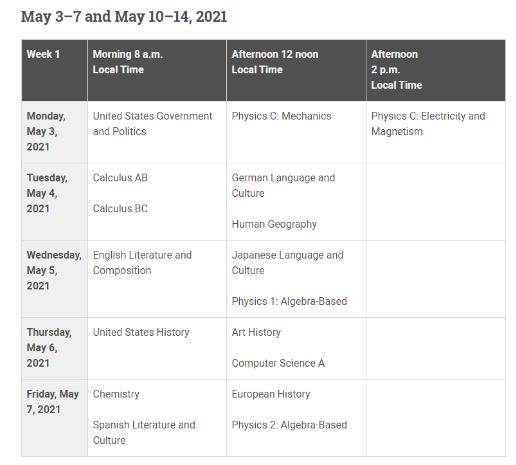Click the Calculus AB exam entry
The width and height of the screenshot is (516, 465).
click(x=120, y=178)
